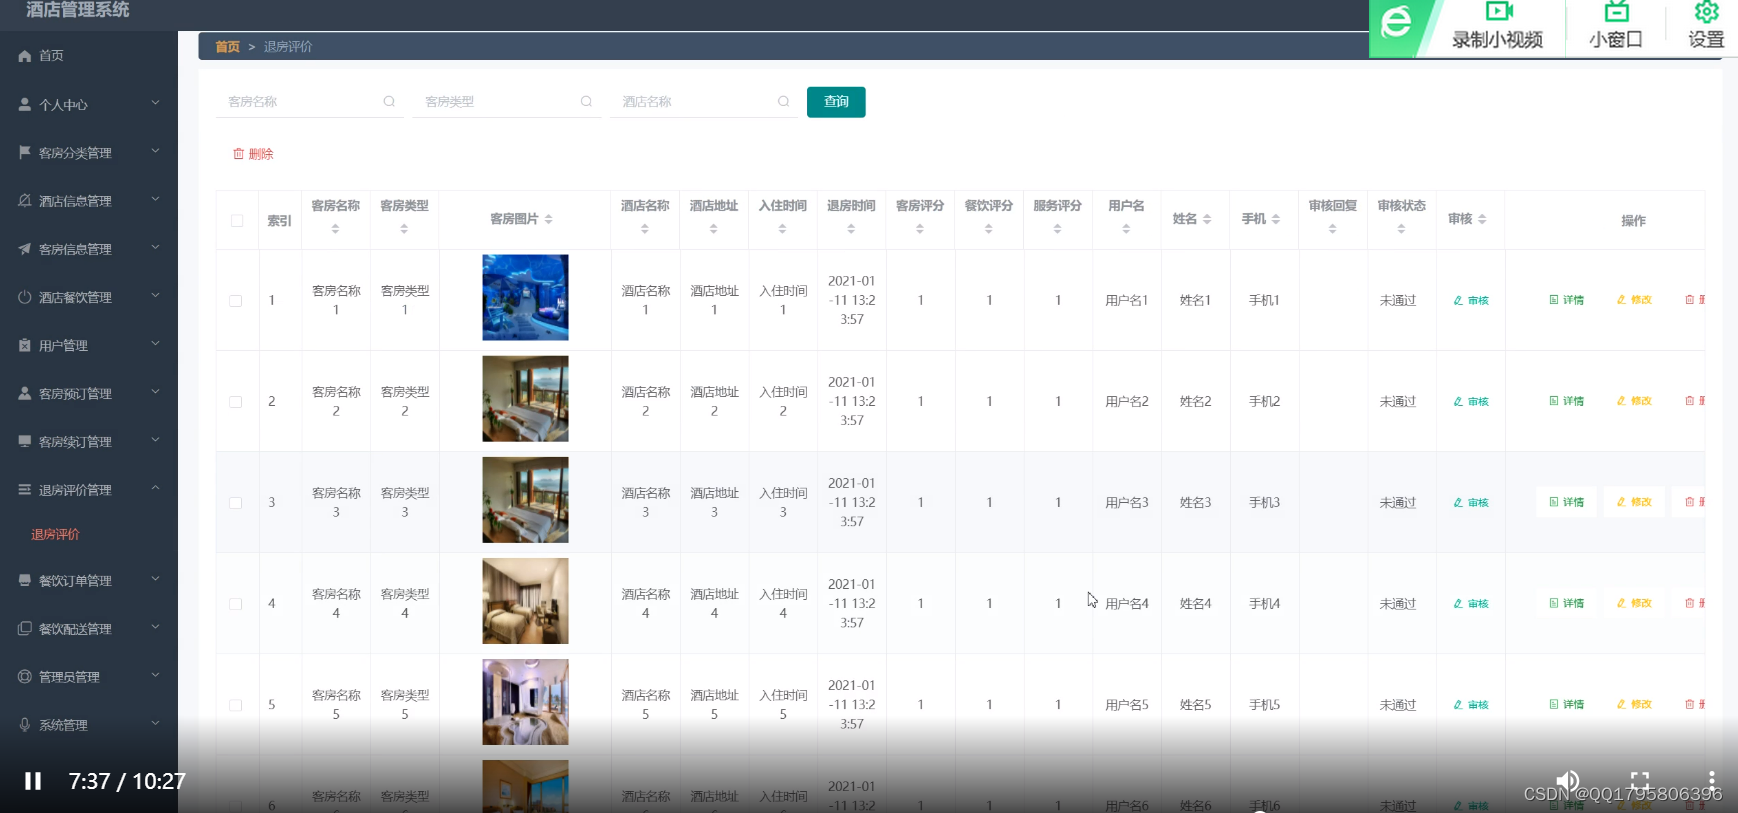Expand the 客房信息管理 menu arrow

[x=155, y=247]
